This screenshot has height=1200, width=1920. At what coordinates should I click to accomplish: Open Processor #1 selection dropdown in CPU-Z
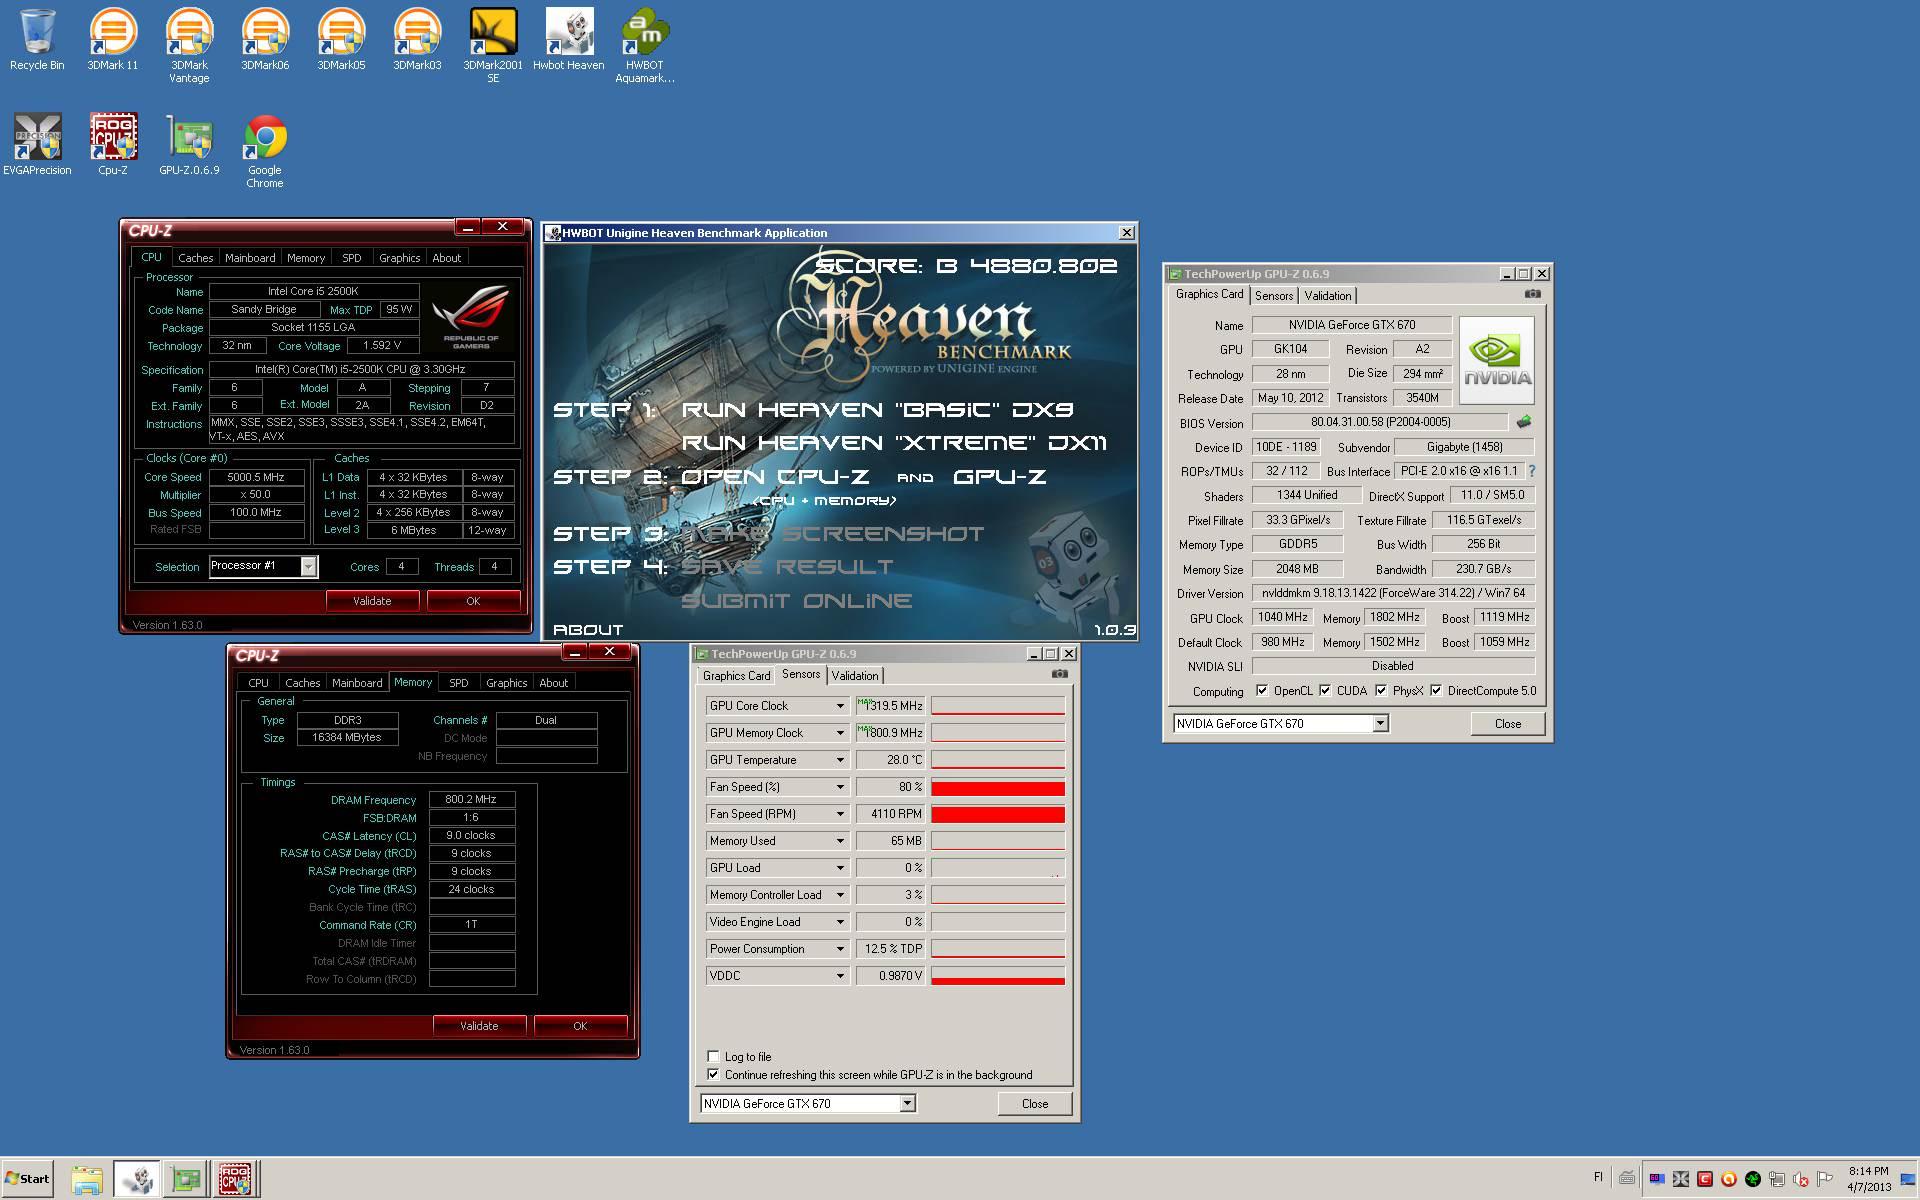tap(309, 566)
